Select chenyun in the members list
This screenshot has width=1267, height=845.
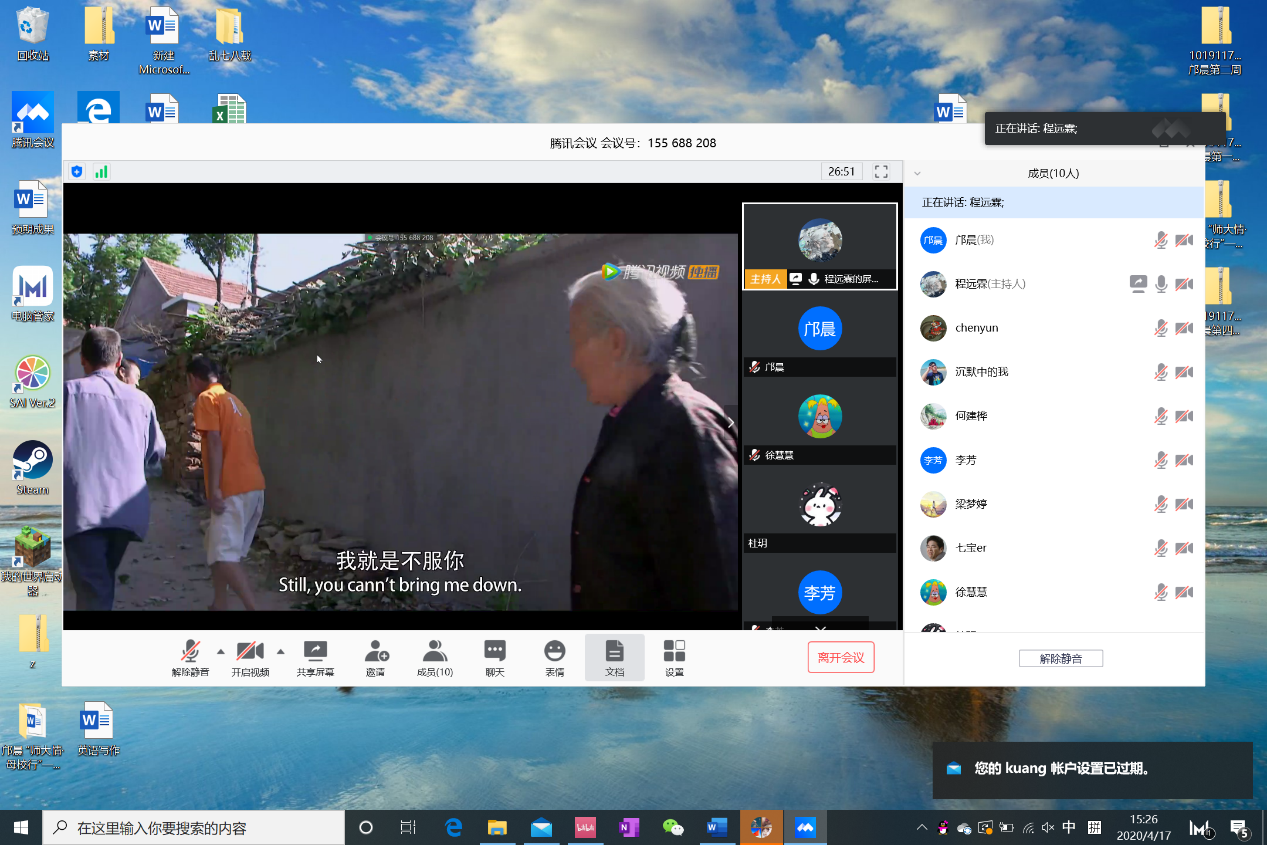(x=976, y=328)
